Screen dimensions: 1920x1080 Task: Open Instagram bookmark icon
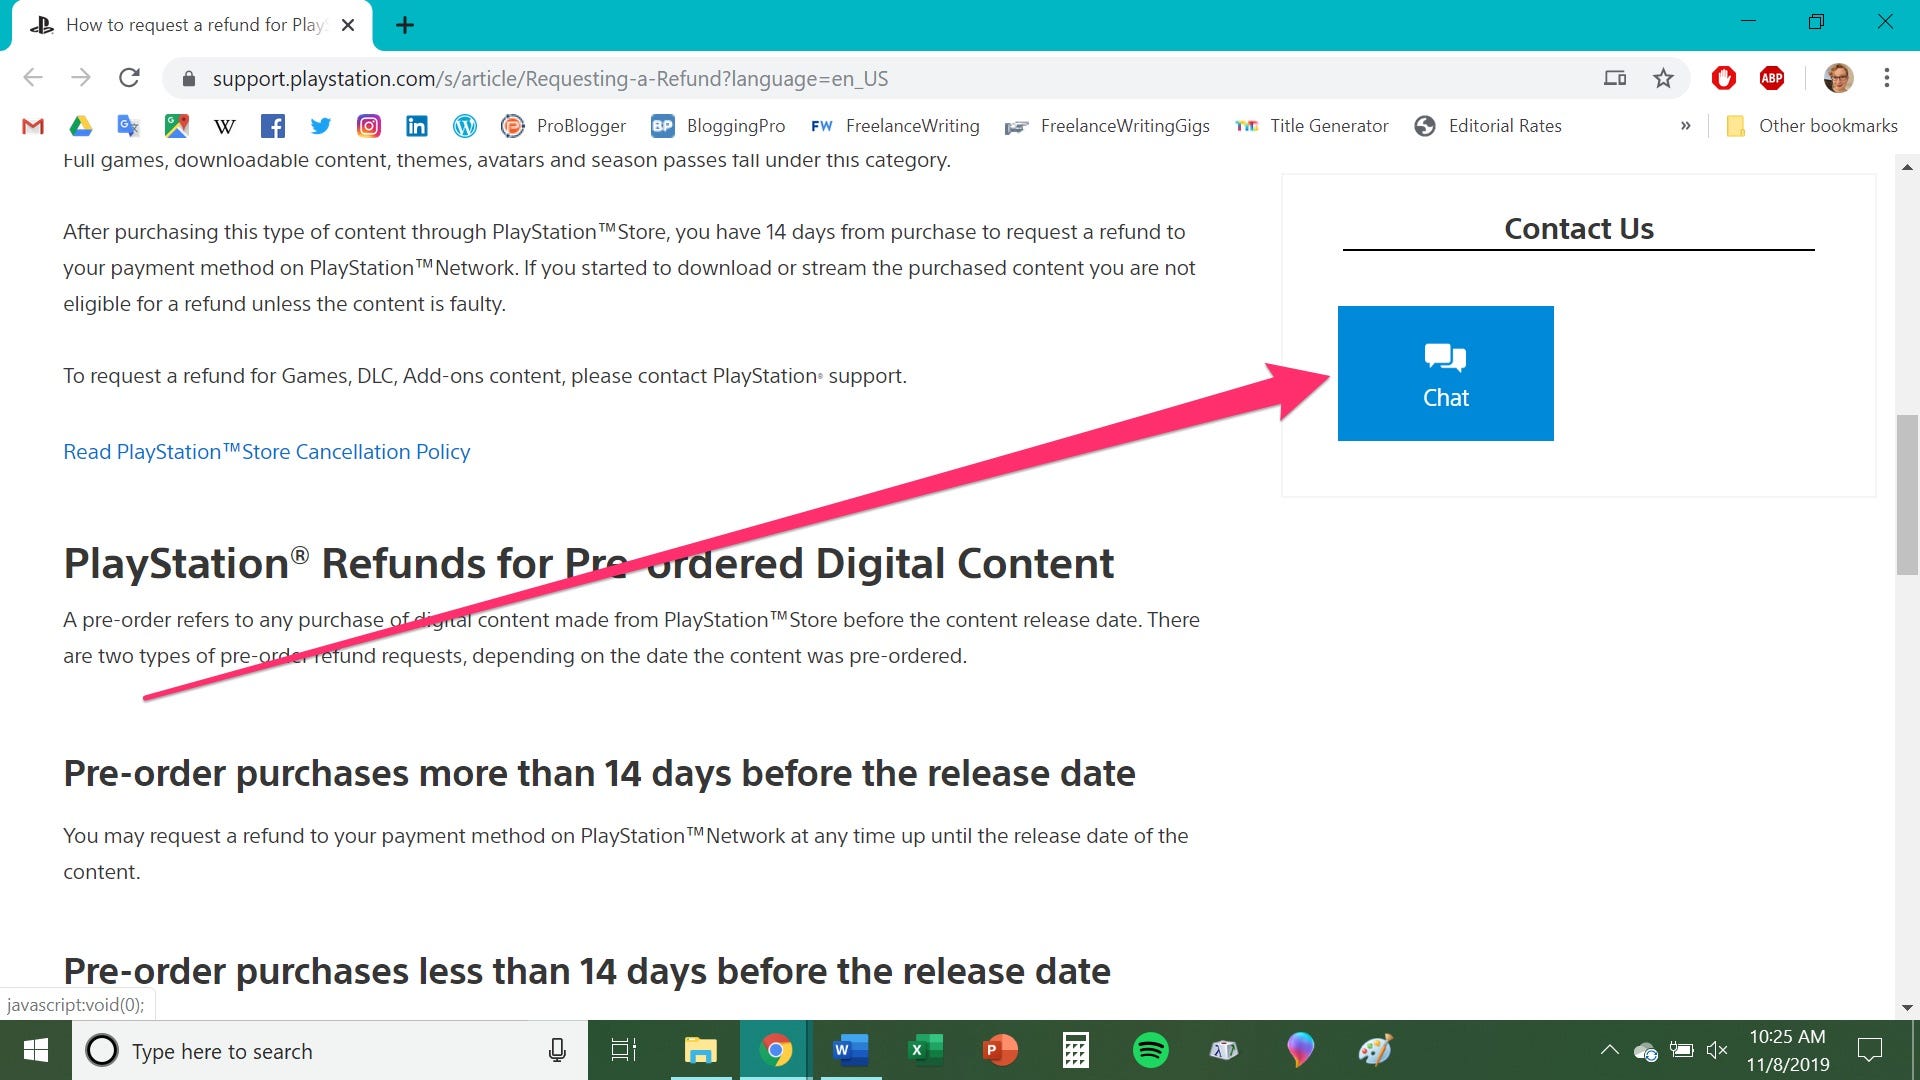pyautogui.click(x=369, y=125)
